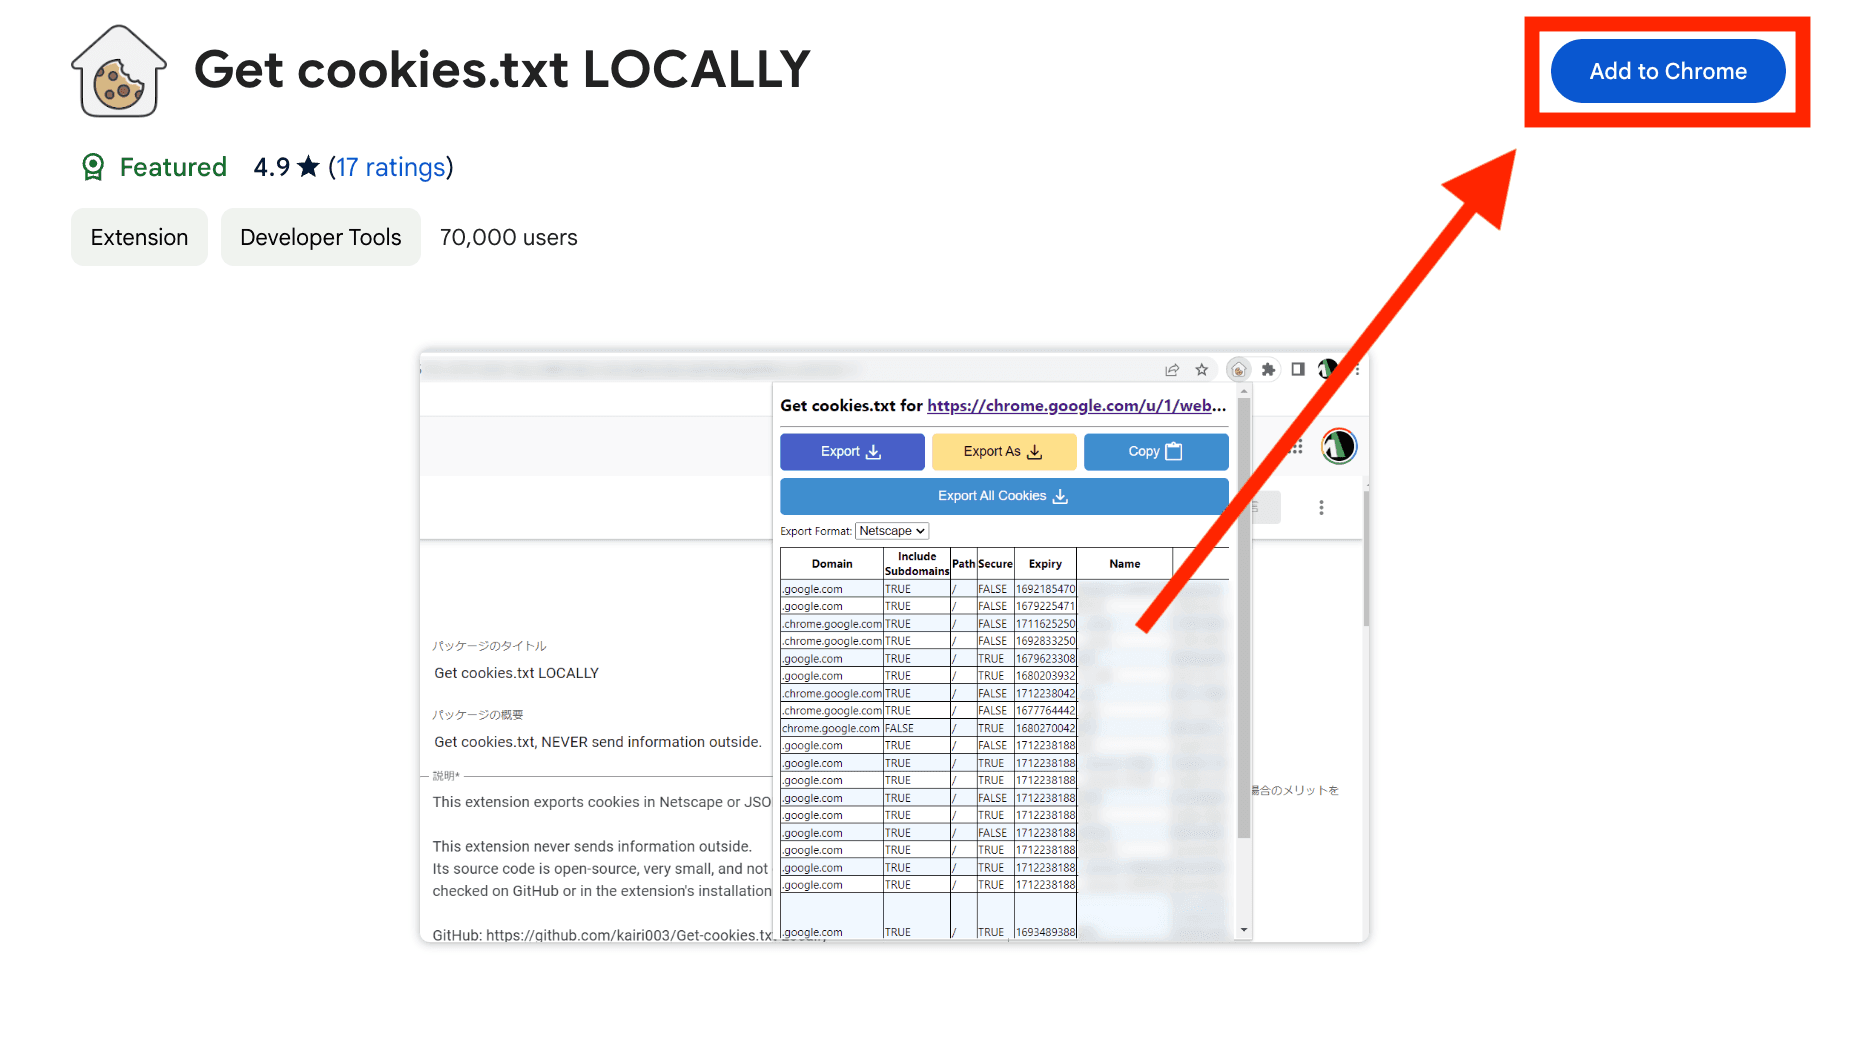Click the Get cookies.txt cookie house logo
The height and width of the screenshot is (1044, 1866).
(x=118, y=70)
